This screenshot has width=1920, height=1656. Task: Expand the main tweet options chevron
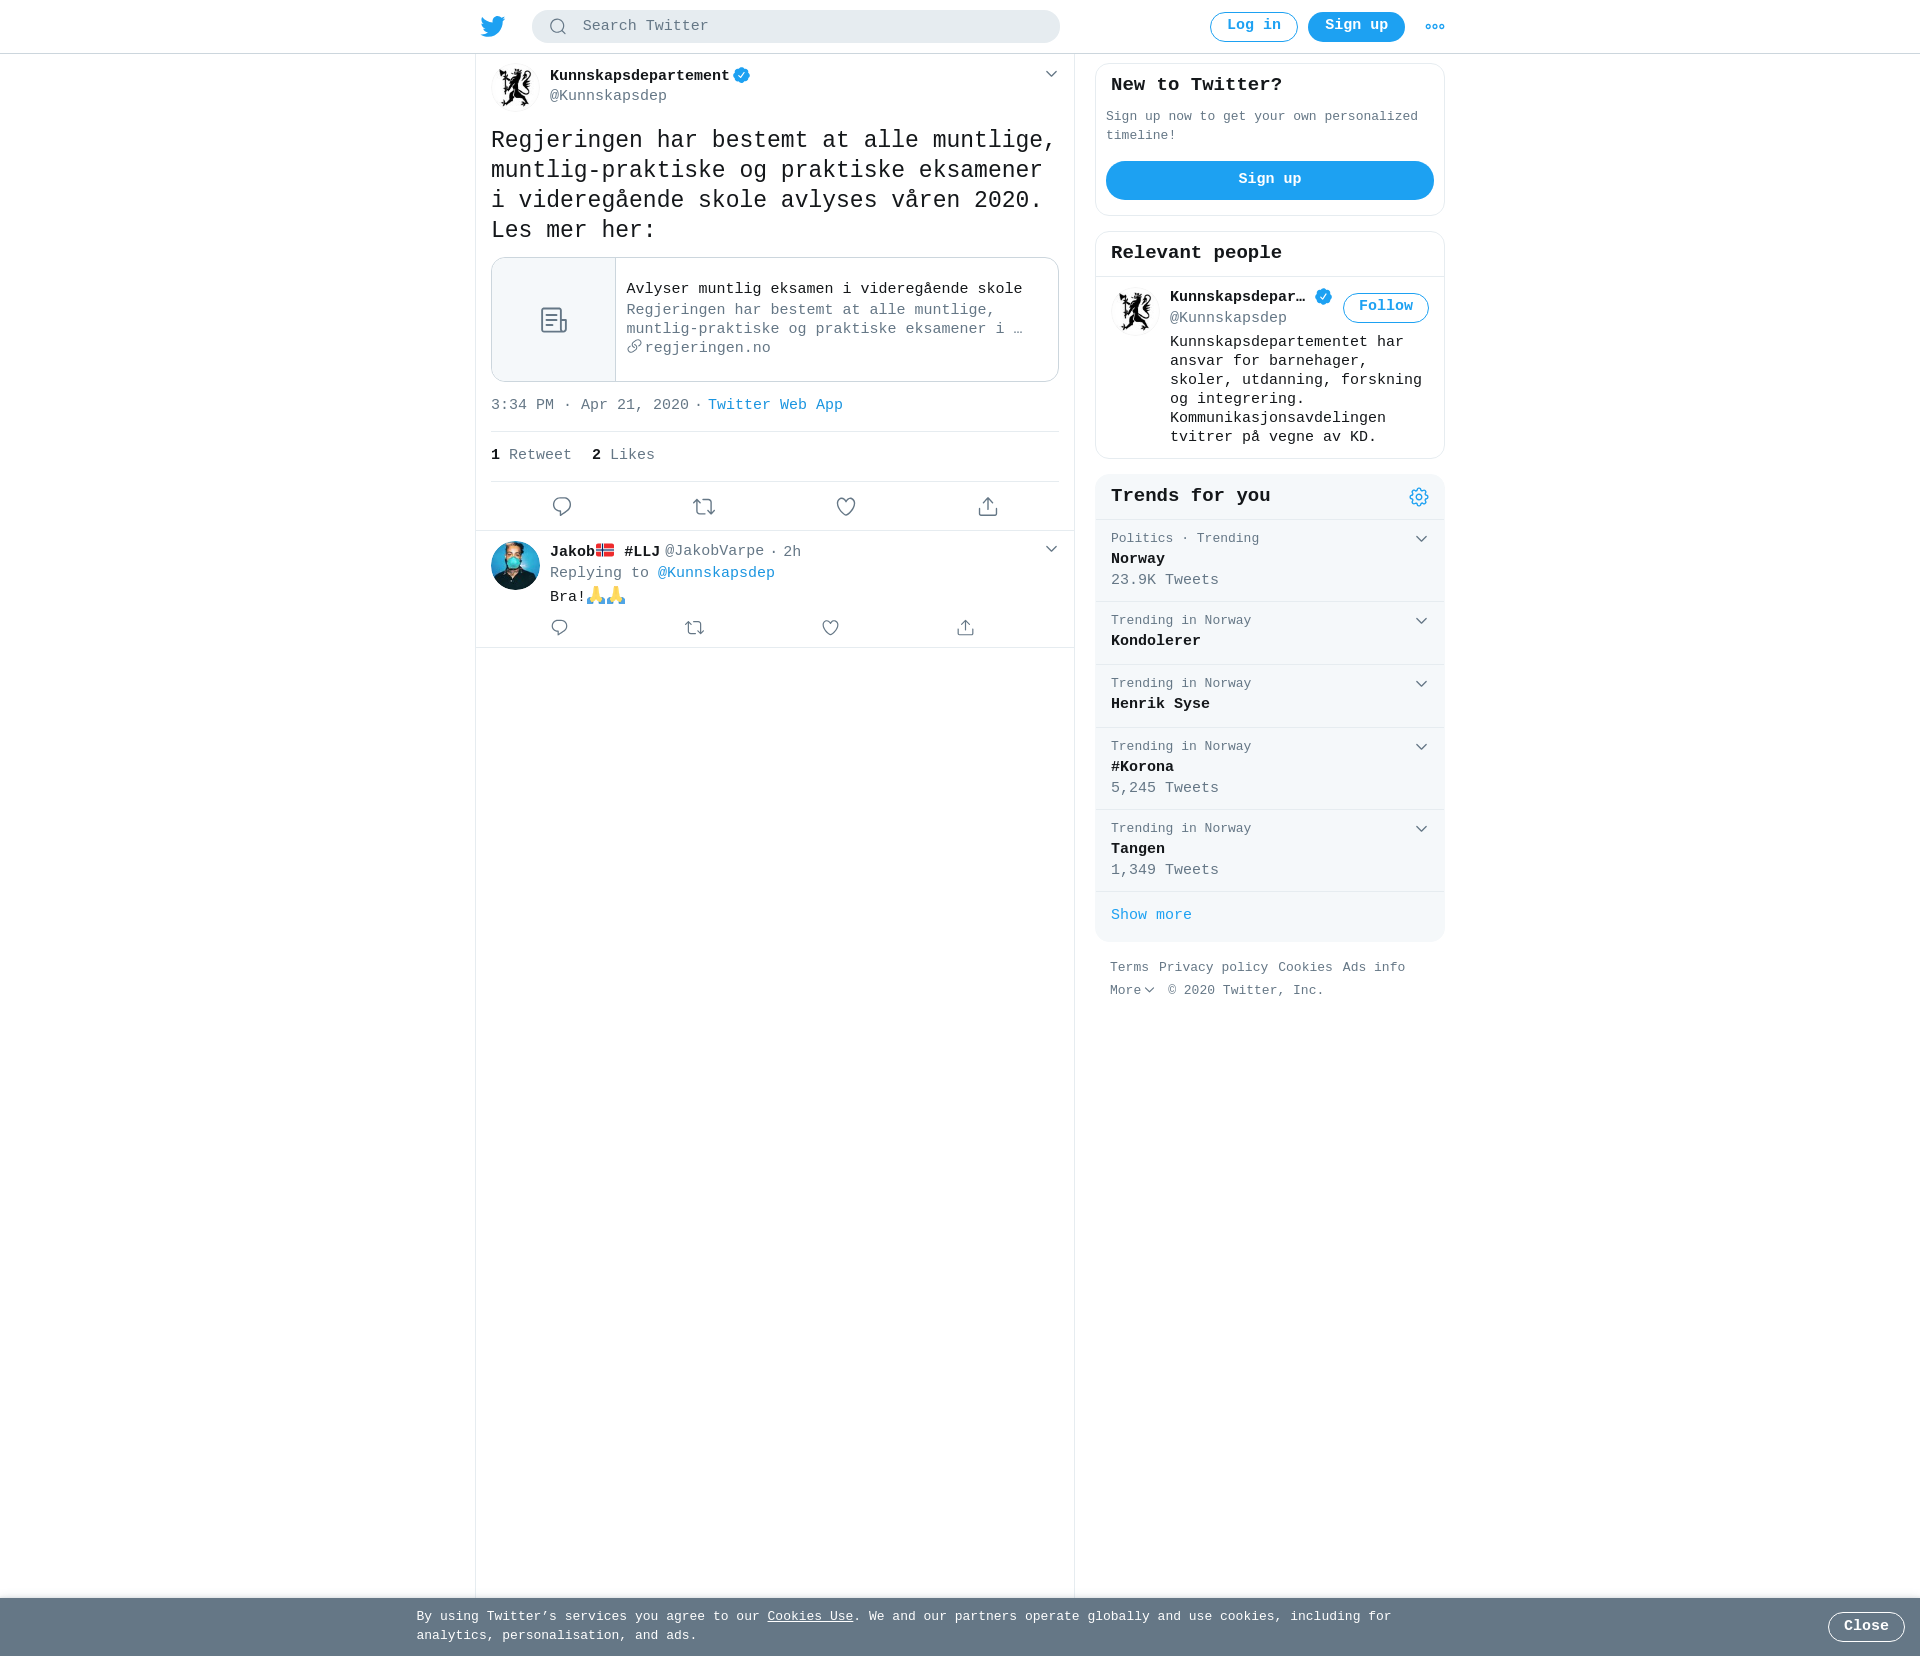1051,74
